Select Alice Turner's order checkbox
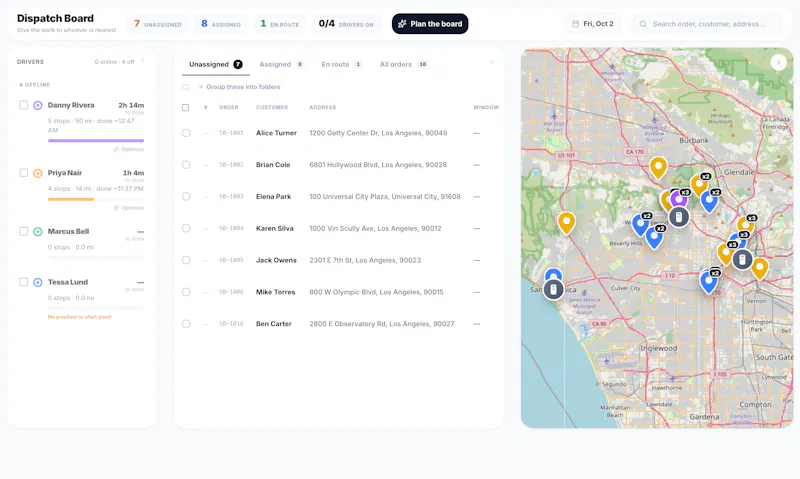The height and width of the screenshot is (479, 800). [186, 133]
